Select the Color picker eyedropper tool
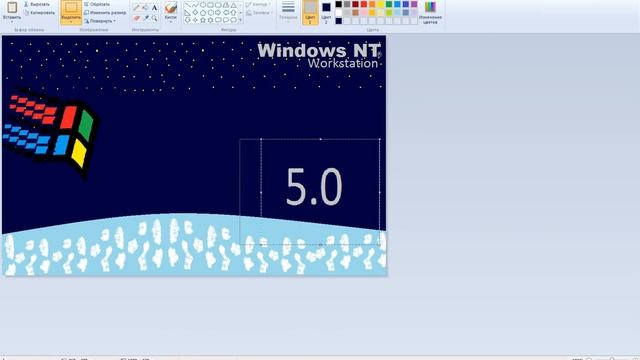 click(146, 18)
